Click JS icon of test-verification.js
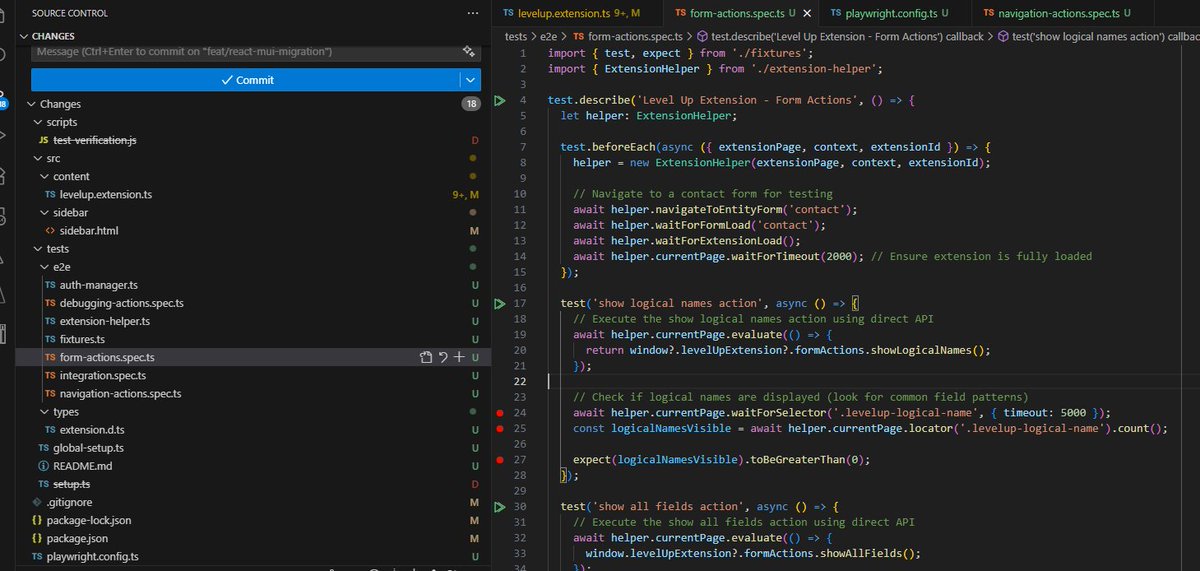The image size is (1200, 571). point(44,140)
